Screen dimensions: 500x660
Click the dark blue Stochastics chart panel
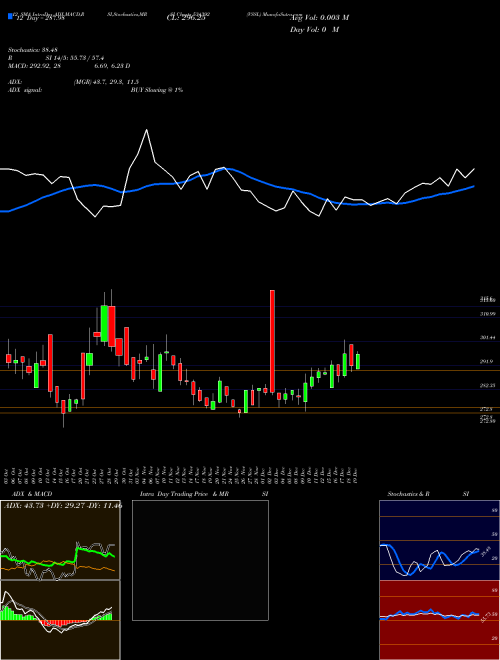coord(439,540)
